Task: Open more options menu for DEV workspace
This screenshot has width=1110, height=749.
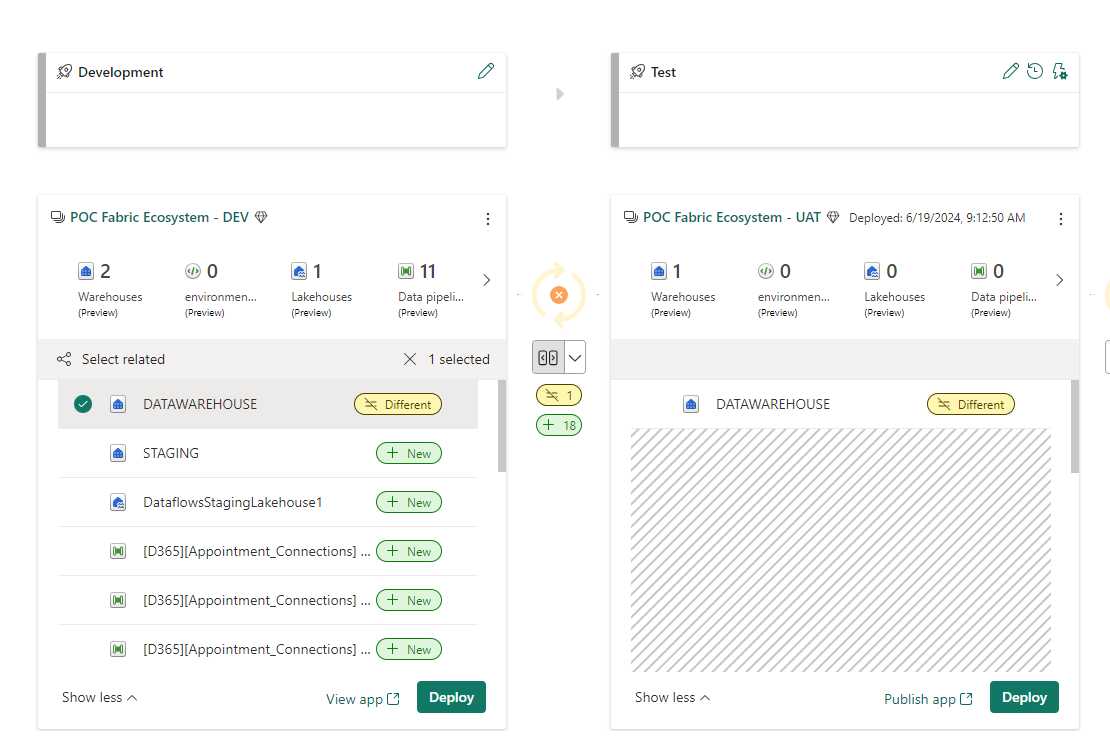Action: pos(488,219)
